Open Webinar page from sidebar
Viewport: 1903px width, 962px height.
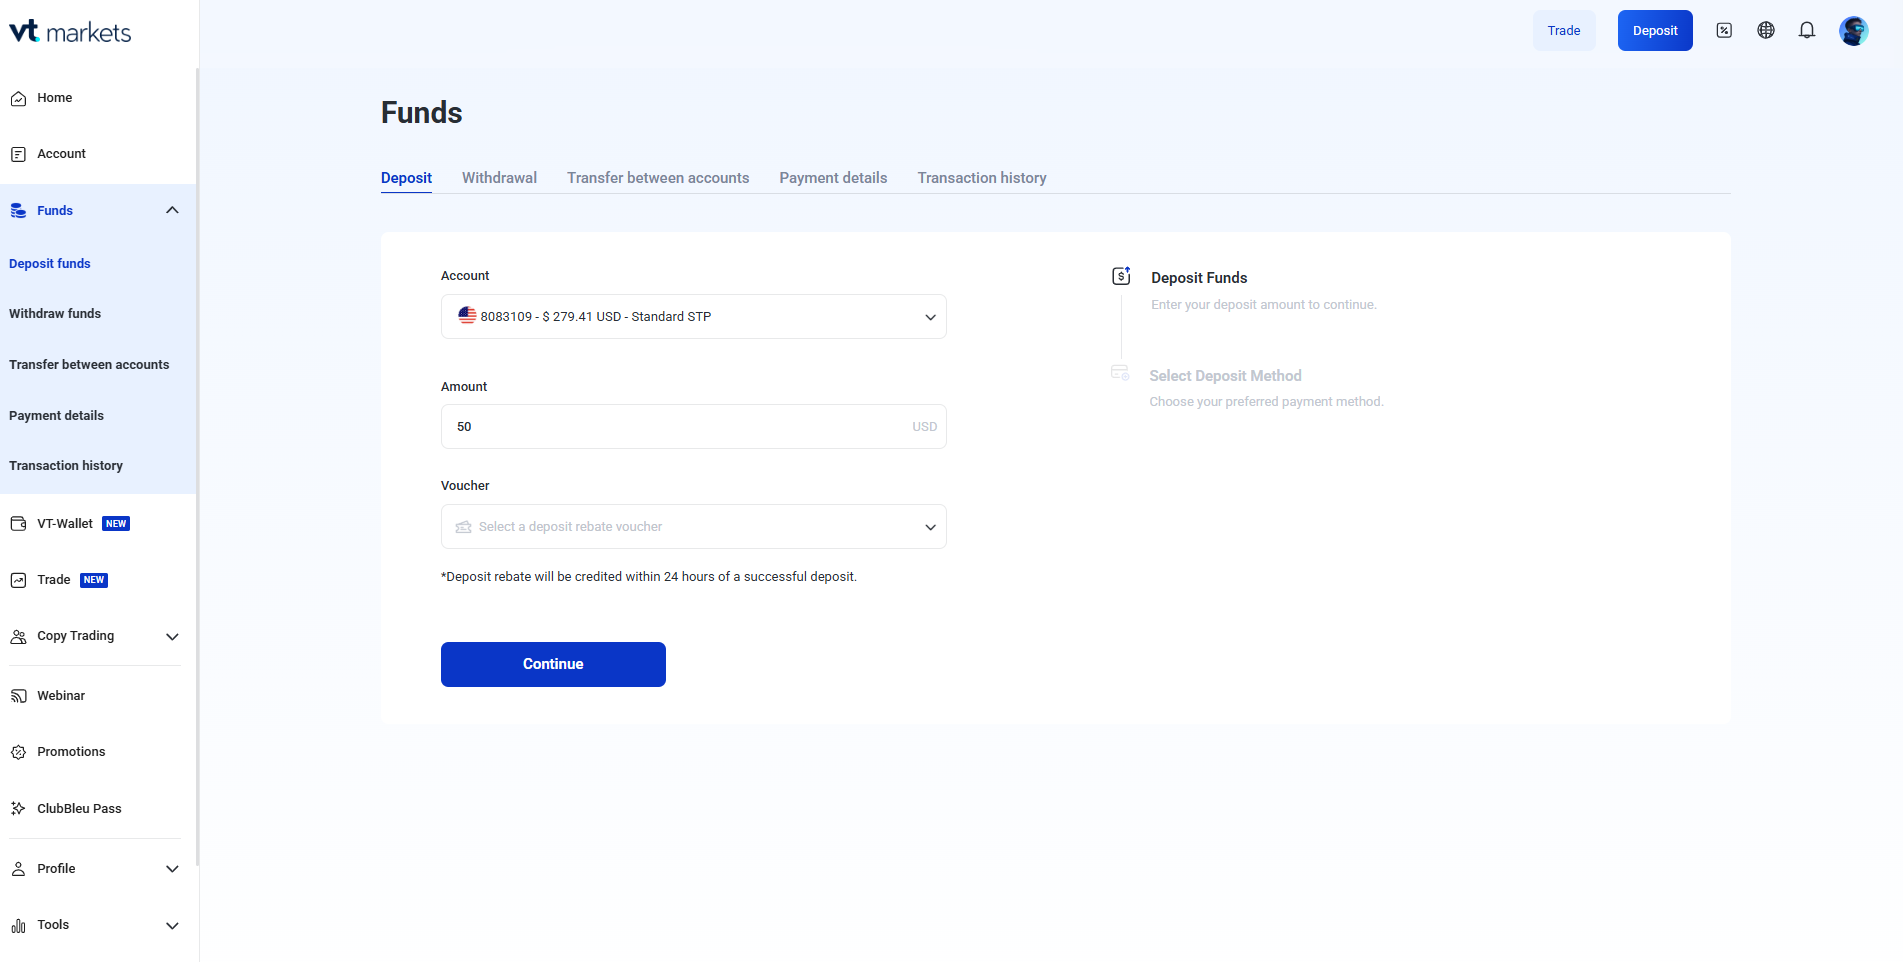tap(61, 696)
